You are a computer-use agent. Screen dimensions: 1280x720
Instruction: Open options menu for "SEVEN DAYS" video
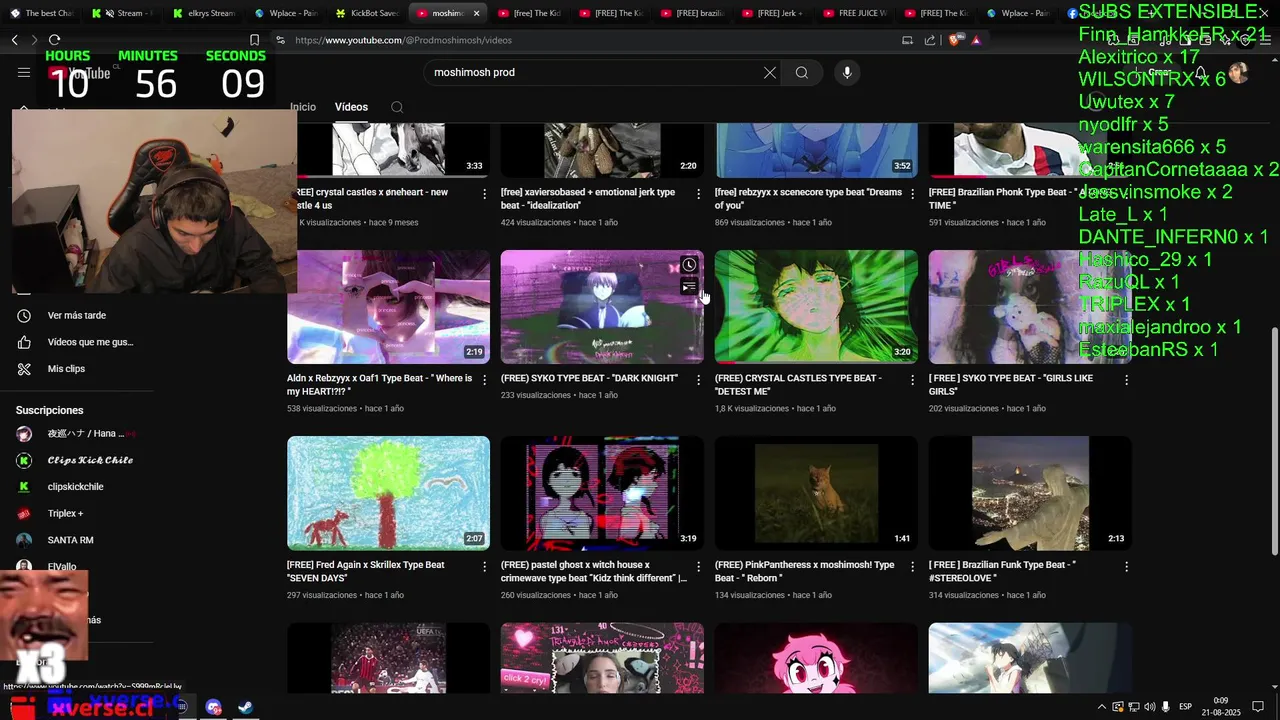pyautogui.click(x=485, y=566)
